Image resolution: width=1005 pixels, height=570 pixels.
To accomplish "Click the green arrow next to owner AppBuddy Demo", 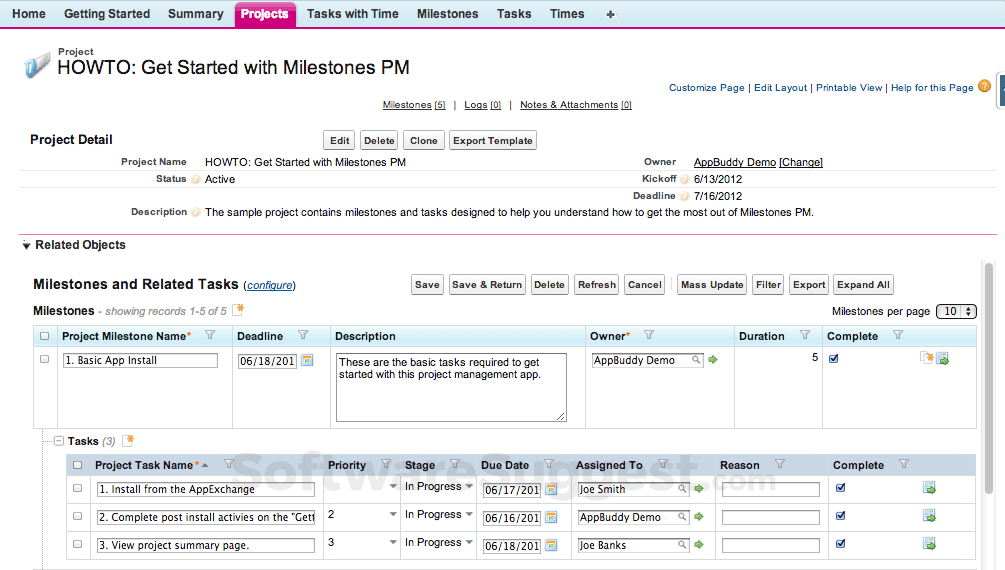I will pos(713,360).
